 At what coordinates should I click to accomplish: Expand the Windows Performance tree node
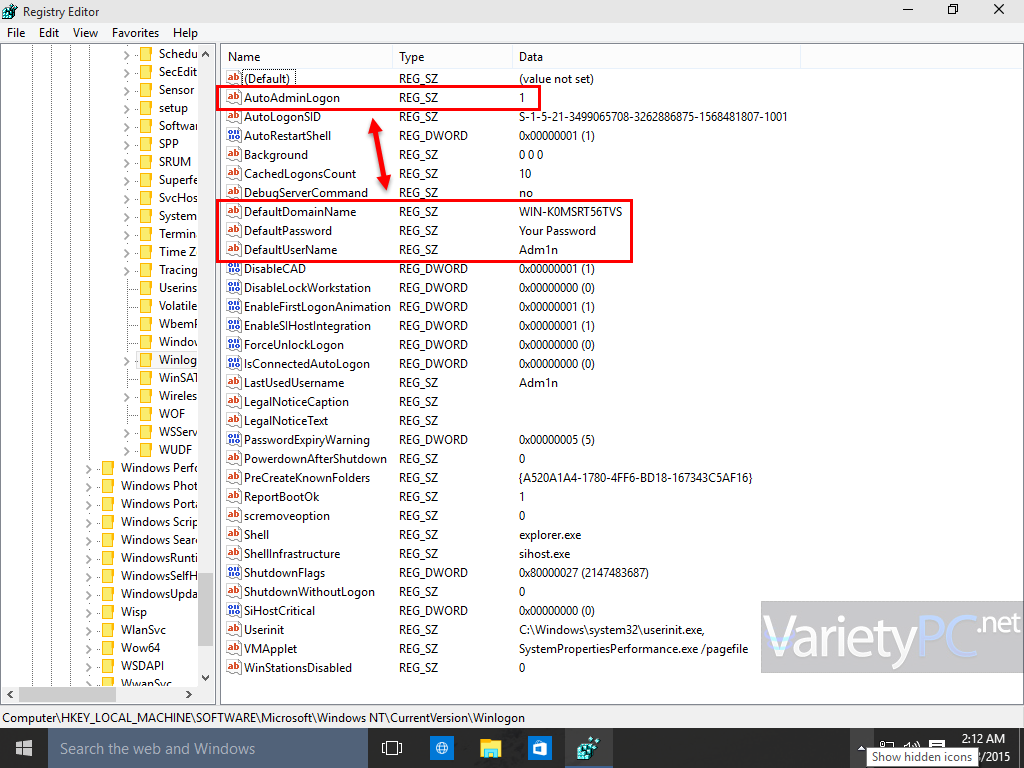pos(88,467)
